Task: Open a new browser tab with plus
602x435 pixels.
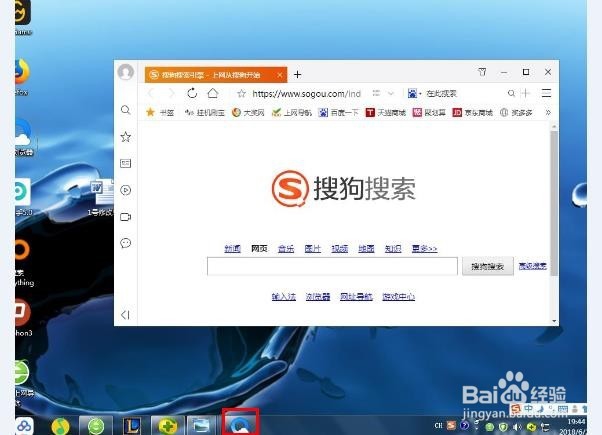Action: click(x=298, y=74)
